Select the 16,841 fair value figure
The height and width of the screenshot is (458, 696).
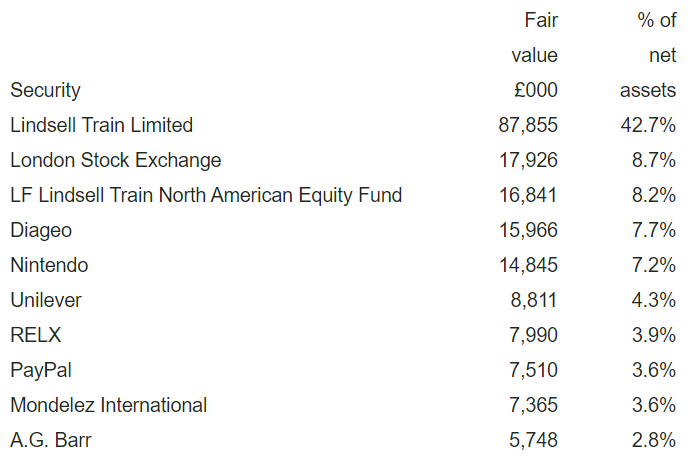pos(528,195)
